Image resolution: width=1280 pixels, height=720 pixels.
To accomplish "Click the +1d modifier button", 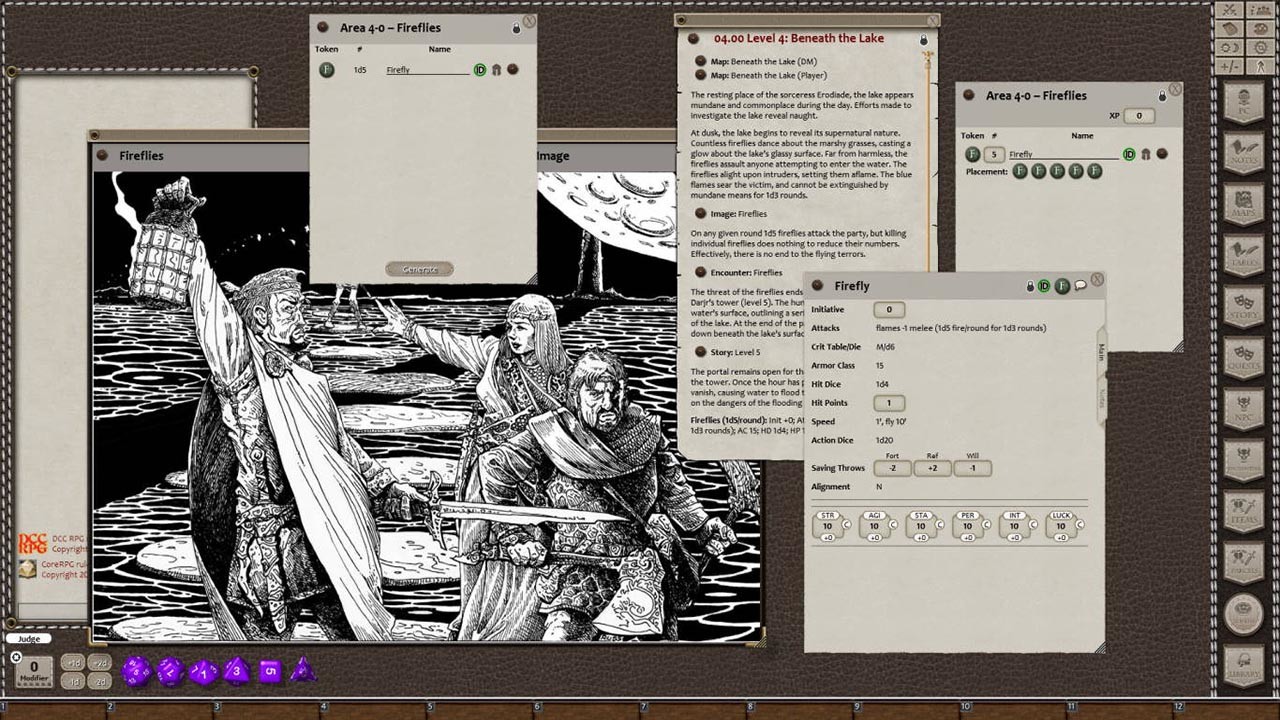I will click(x=73, y=662).
